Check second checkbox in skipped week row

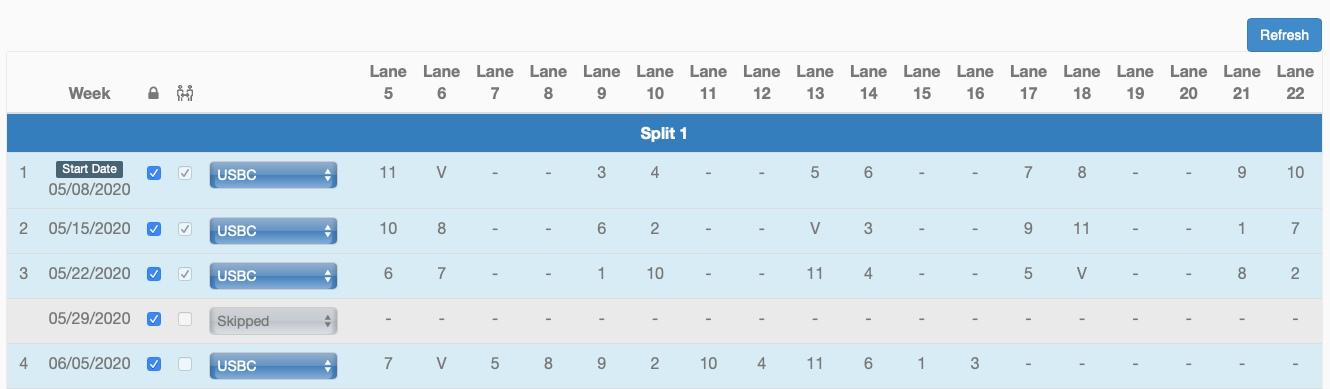[183, 319]
